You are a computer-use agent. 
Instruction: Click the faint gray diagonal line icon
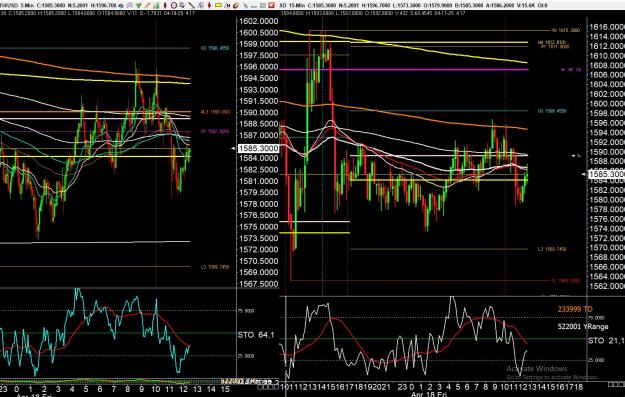(x=245, y=5)
